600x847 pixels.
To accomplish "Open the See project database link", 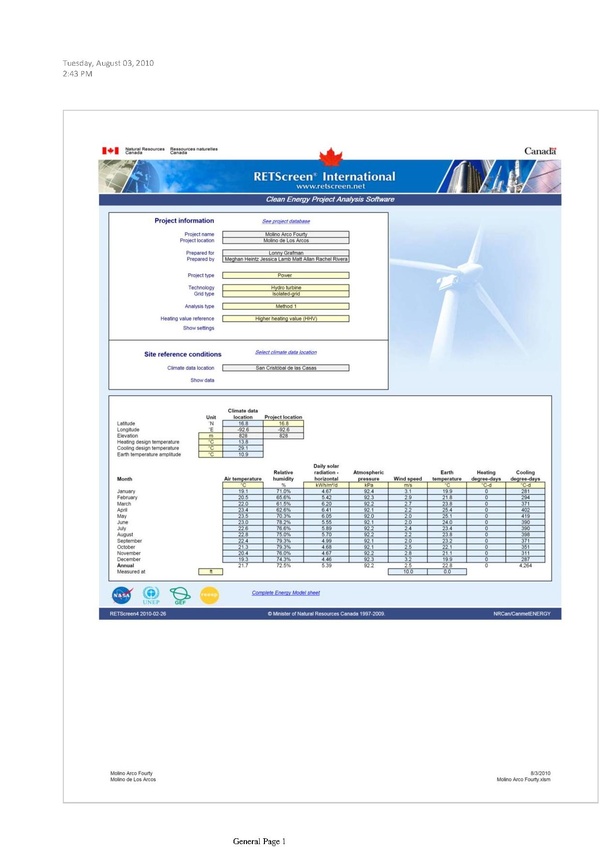I will point(286,221).
